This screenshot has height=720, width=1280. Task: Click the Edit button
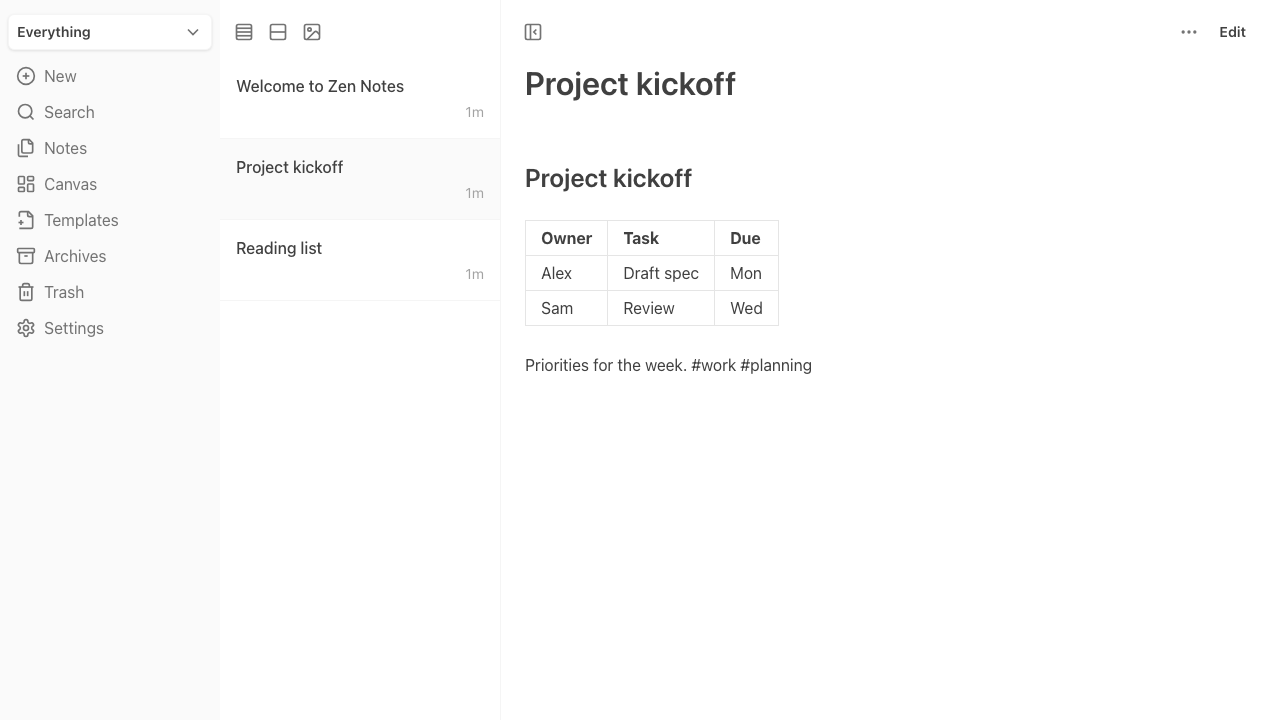[1232, 32]
